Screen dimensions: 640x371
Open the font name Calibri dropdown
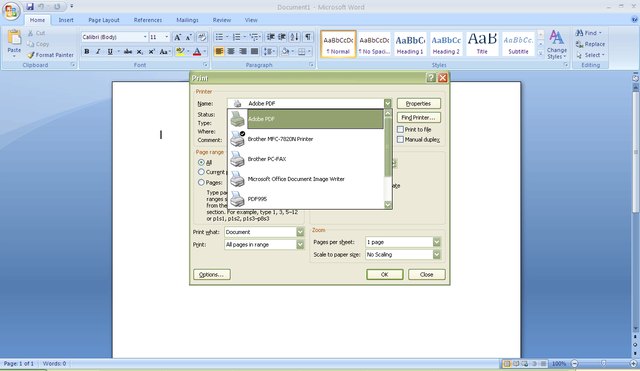pyautogui.click(x=145, y=37)
